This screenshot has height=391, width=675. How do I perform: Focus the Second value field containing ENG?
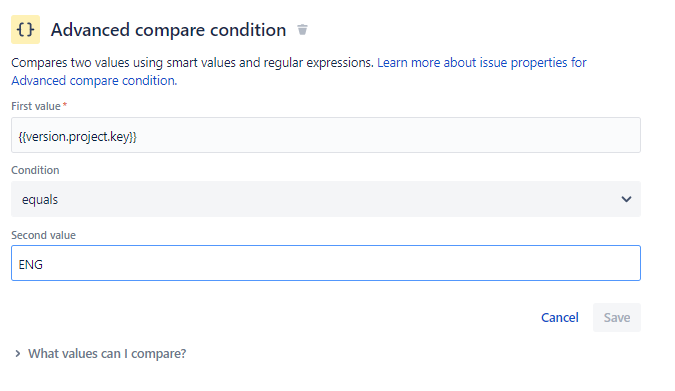(326, 263)
